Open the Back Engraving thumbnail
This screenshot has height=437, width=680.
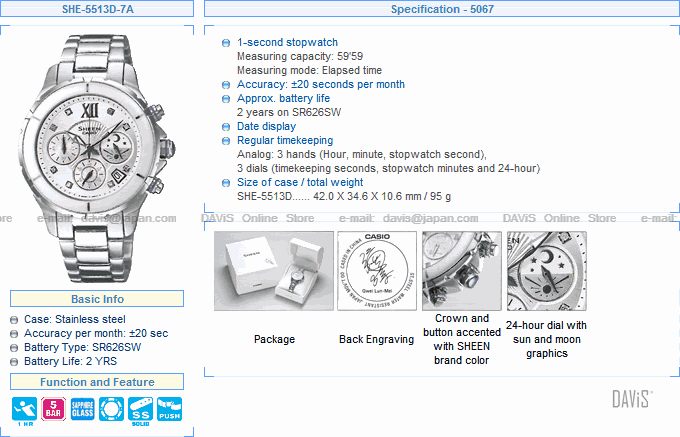tap(376, 271)
